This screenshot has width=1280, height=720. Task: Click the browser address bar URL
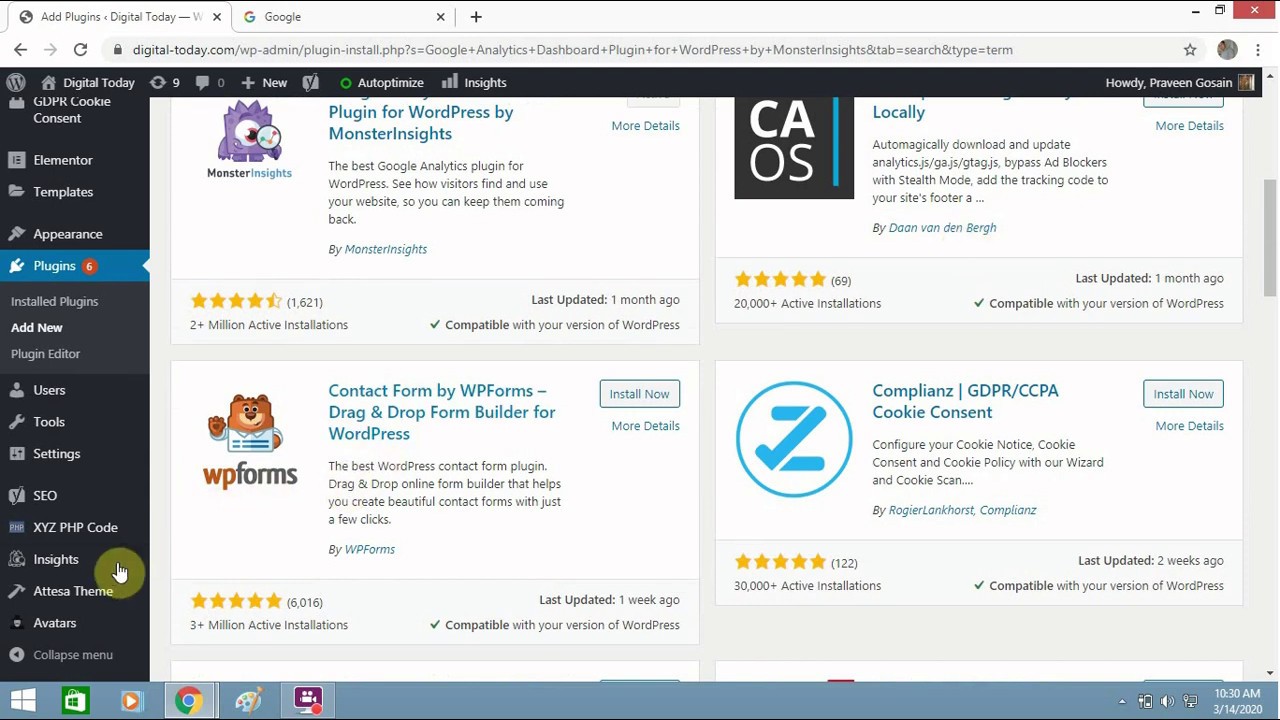pyautogui.click(x=572, y=49)
